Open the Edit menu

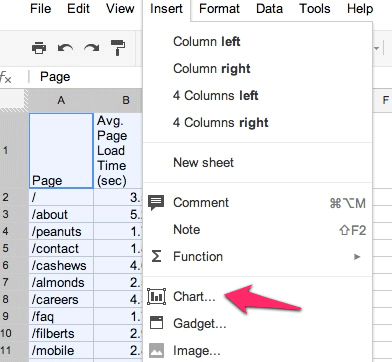point(78,8)
